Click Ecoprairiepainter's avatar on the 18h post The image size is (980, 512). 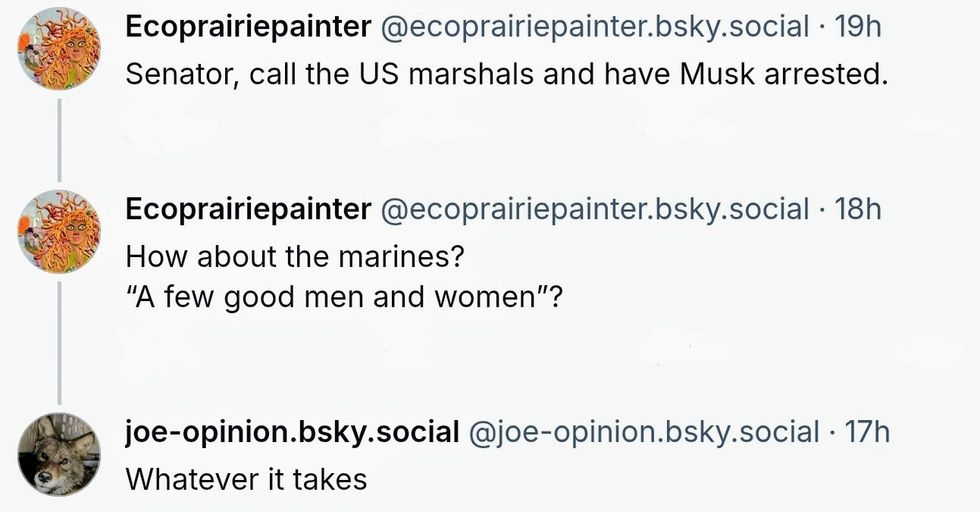59,232
